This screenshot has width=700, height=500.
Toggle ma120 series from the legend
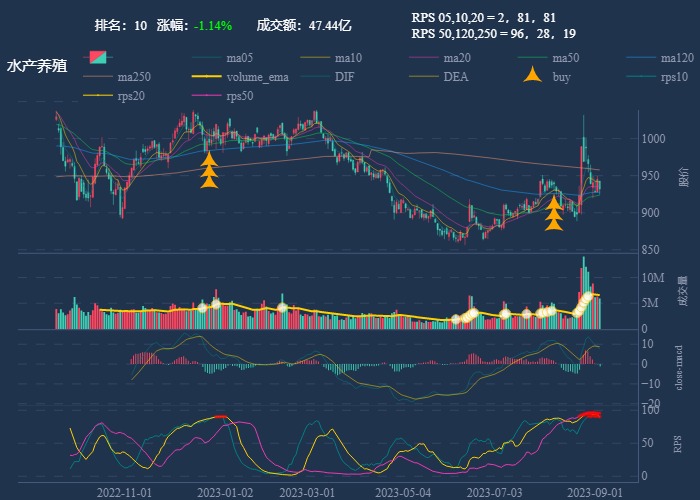coord(677,58)
